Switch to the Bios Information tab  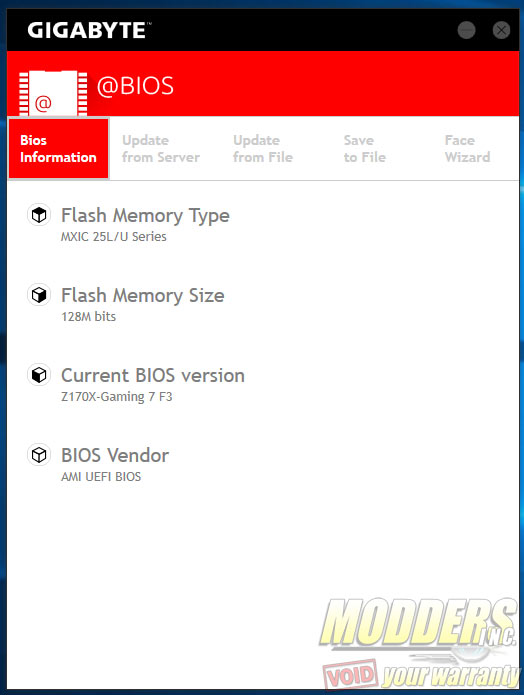59,148
